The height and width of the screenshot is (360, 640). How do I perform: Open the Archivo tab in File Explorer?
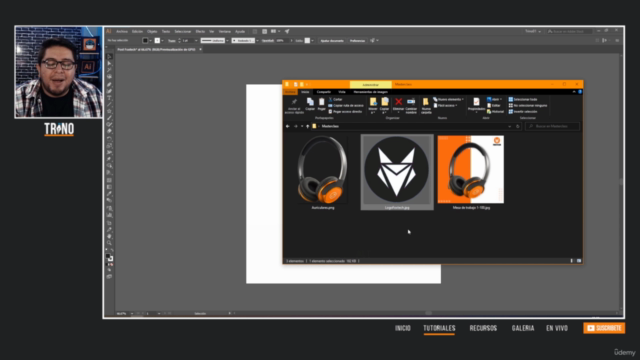click(290, 92)
